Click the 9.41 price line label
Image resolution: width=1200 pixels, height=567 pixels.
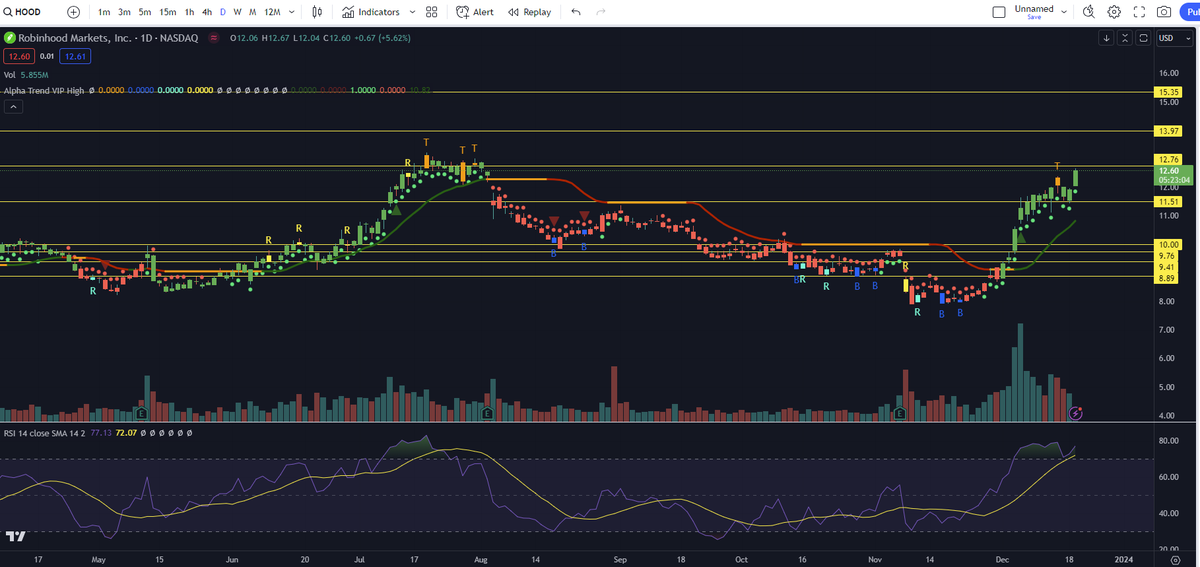1165,266
